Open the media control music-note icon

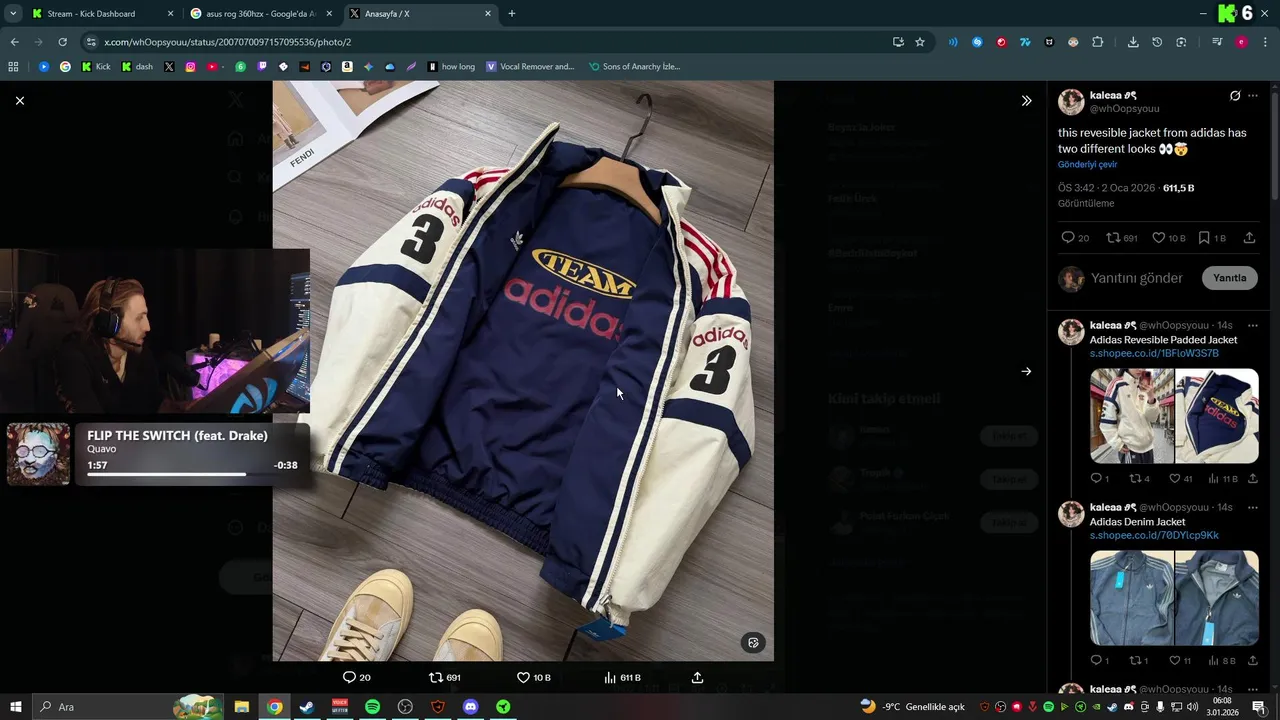click(x=1217, y=42)
